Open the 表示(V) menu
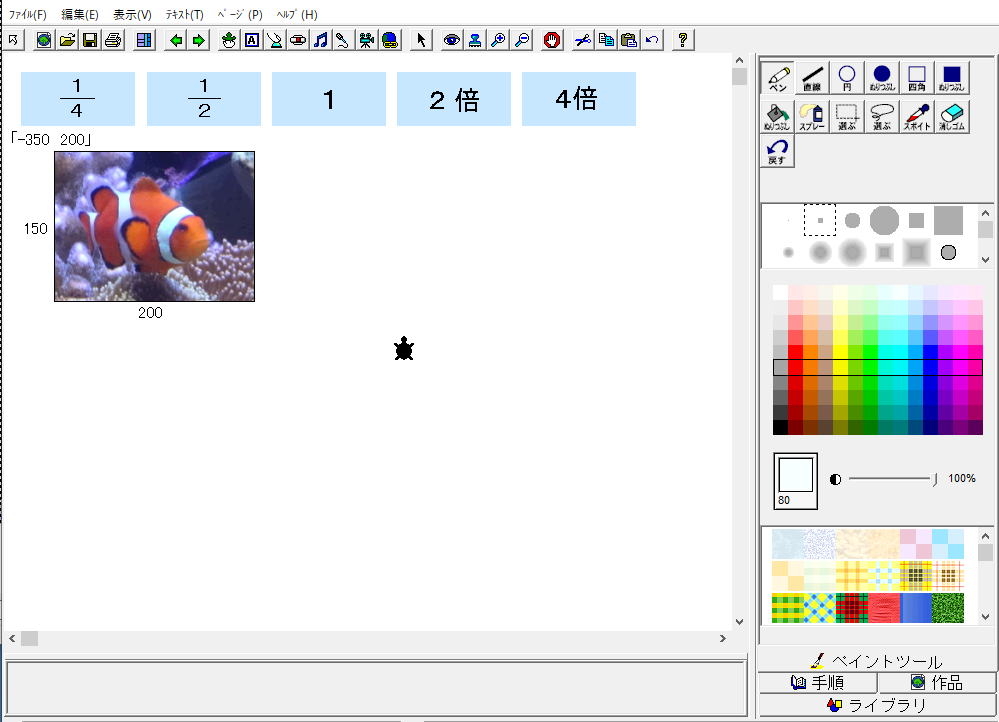Screen dimensions: 999x722 click(132, 15)
